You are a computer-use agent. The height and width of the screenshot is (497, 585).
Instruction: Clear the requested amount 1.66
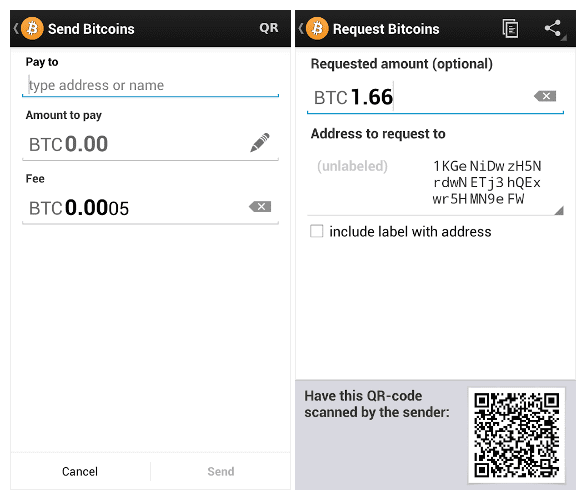(545, 96)
